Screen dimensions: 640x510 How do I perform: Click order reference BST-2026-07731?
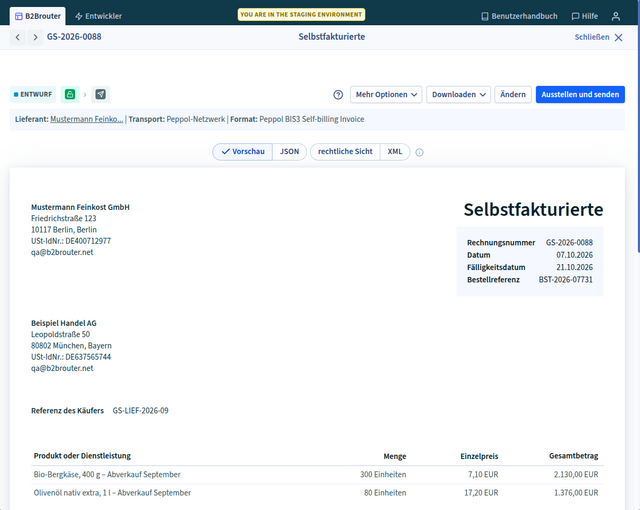565,280
